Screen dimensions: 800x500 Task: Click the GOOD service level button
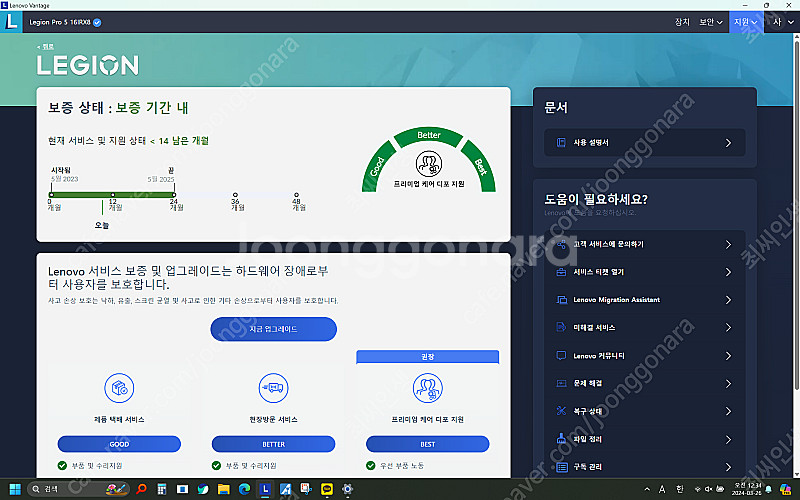tap(119, 444)
